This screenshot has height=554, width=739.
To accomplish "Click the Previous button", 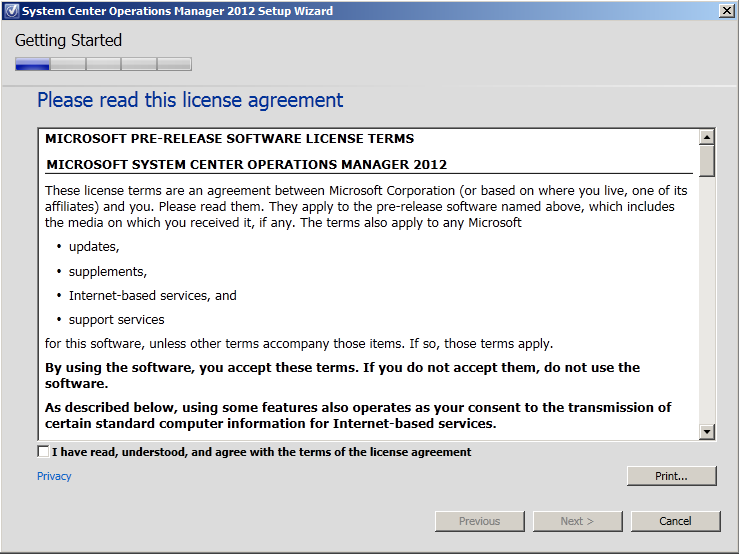I will pyautogui.click(x=479, y=521).
